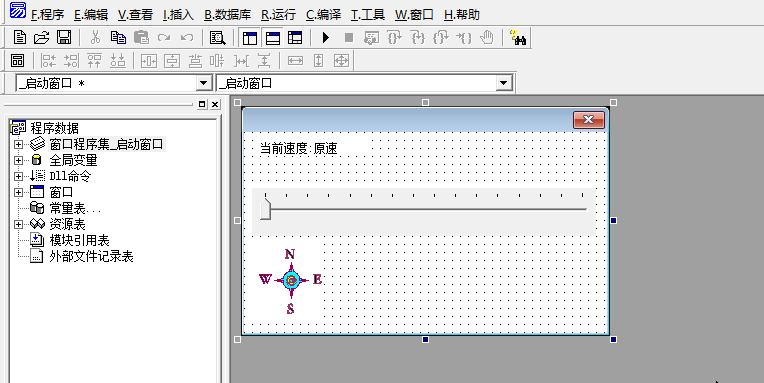The image size is (764, 383).
Task: Make components the same width
Action: [295, 60]
